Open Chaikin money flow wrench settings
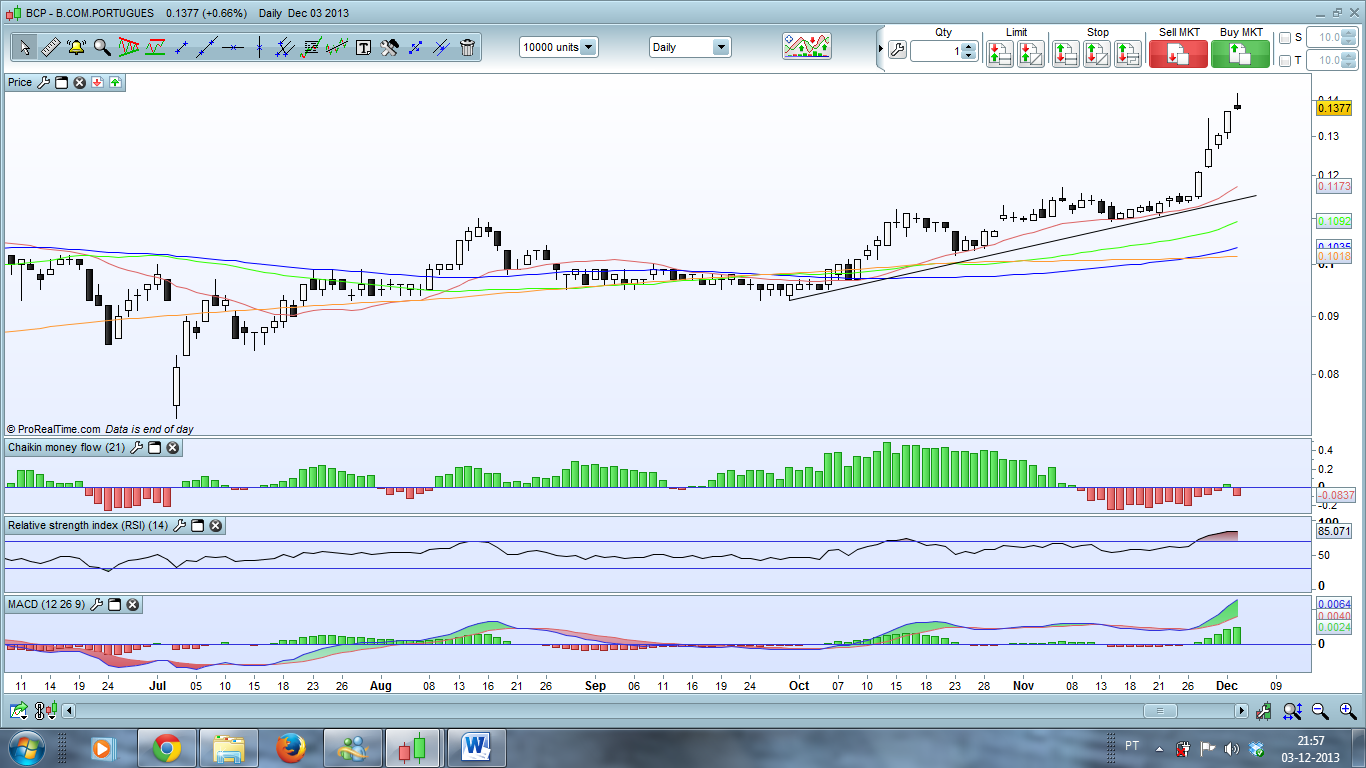The height and width of the screenshot is (768, 1366). [137, 448]
